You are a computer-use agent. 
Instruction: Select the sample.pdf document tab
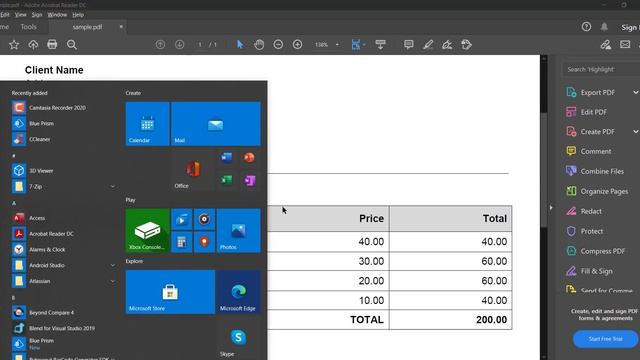coord(87,27)
